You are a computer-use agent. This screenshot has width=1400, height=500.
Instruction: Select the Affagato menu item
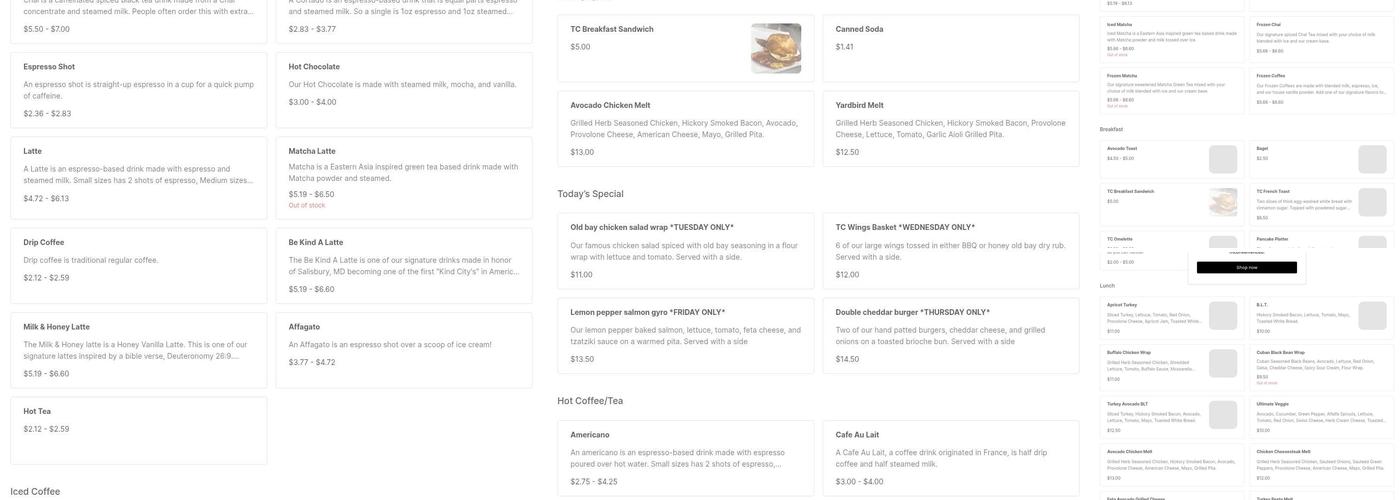pyautogui.click(x=403, y=344)
